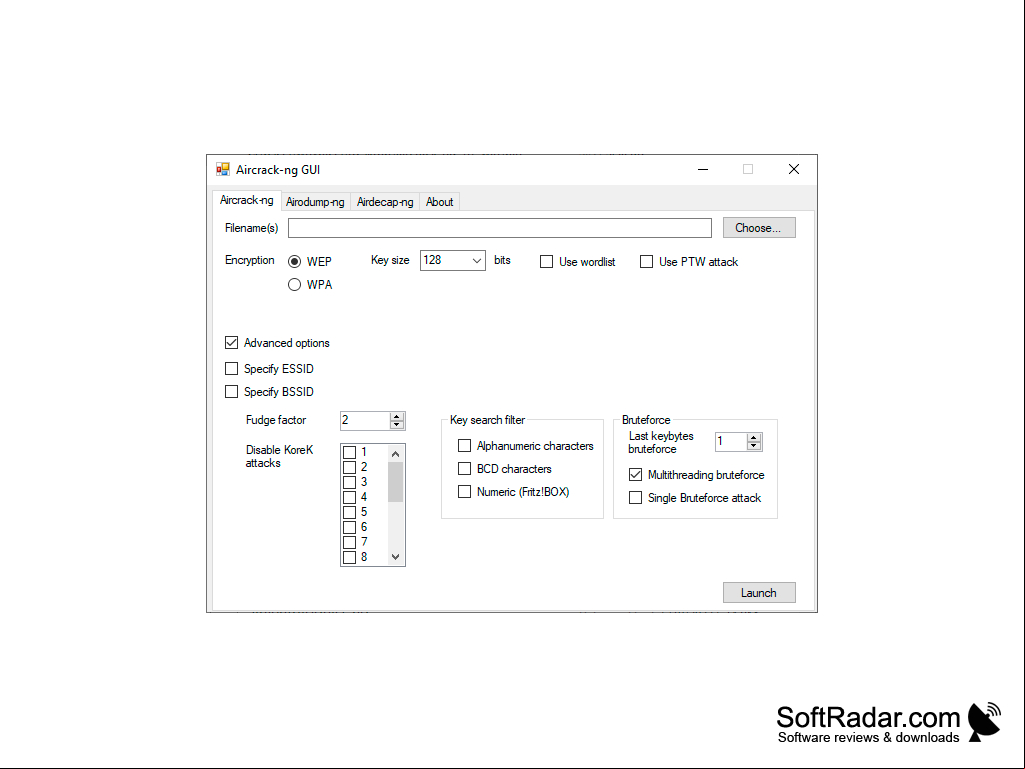Open the About tab
The height and width of the screenshot is (769, 1025).
(439, 202)
